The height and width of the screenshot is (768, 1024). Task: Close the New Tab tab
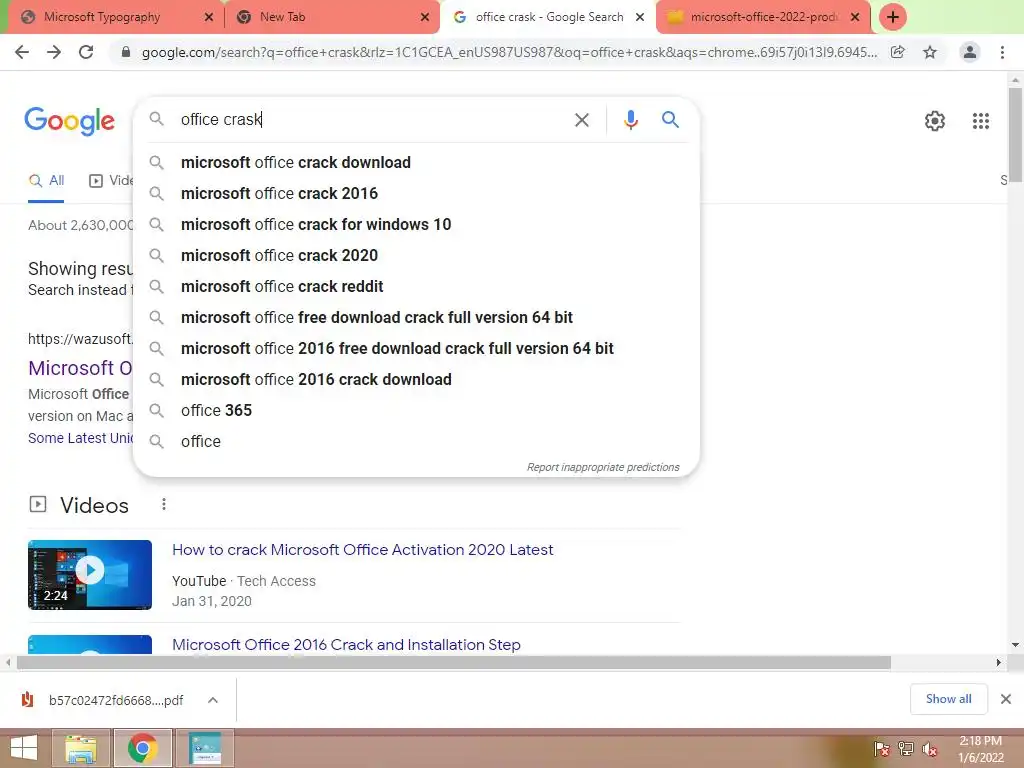(425, 17)
